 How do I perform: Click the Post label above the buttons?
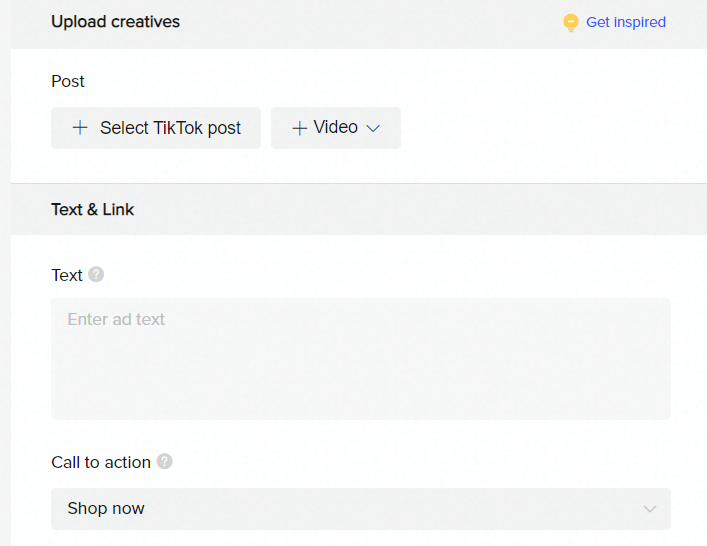(68, 81)
